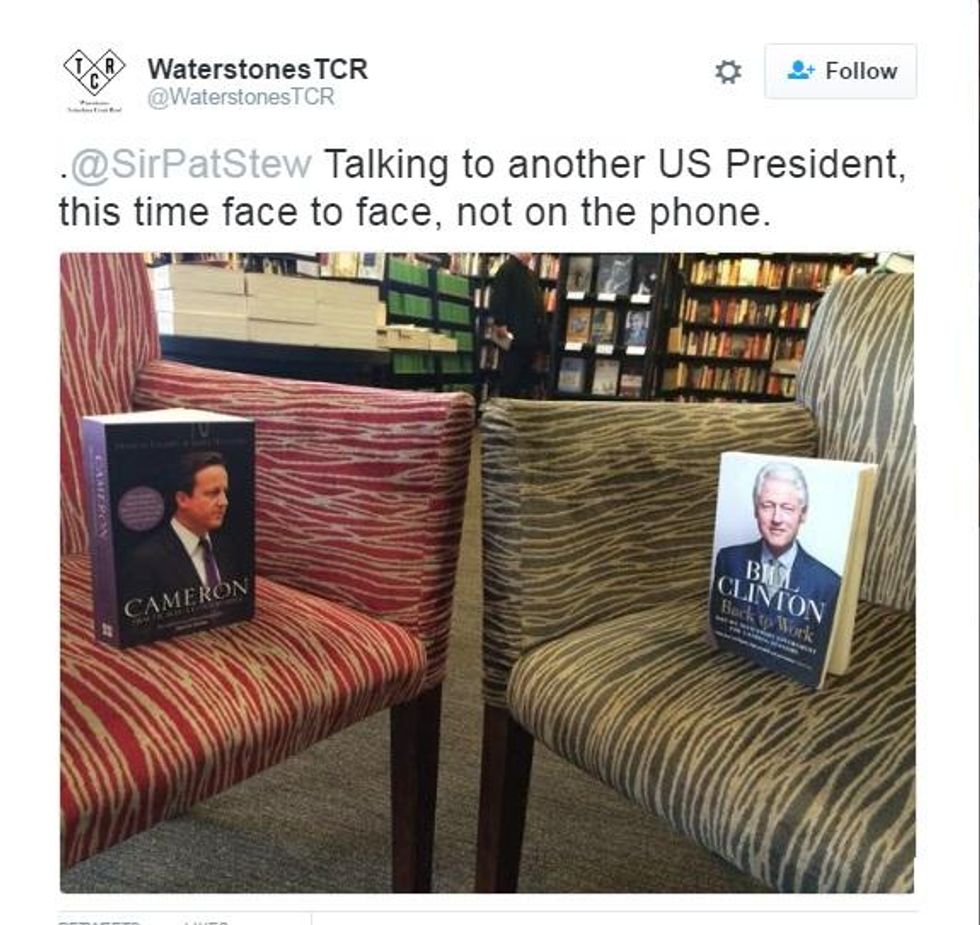This screenshot has height=925, width=980.
Task: Click the Cameron book in the photo
Action: tap(169, 528)
